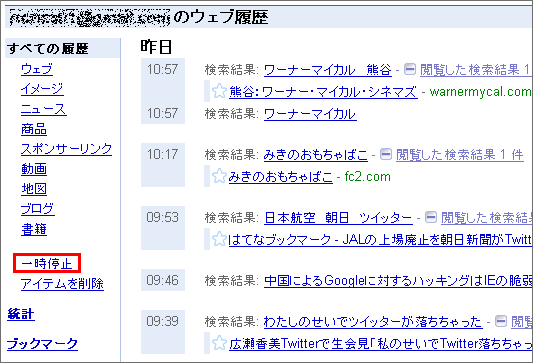Open 中国によるGoogleに対するハッキング search query

pos(398,280)
